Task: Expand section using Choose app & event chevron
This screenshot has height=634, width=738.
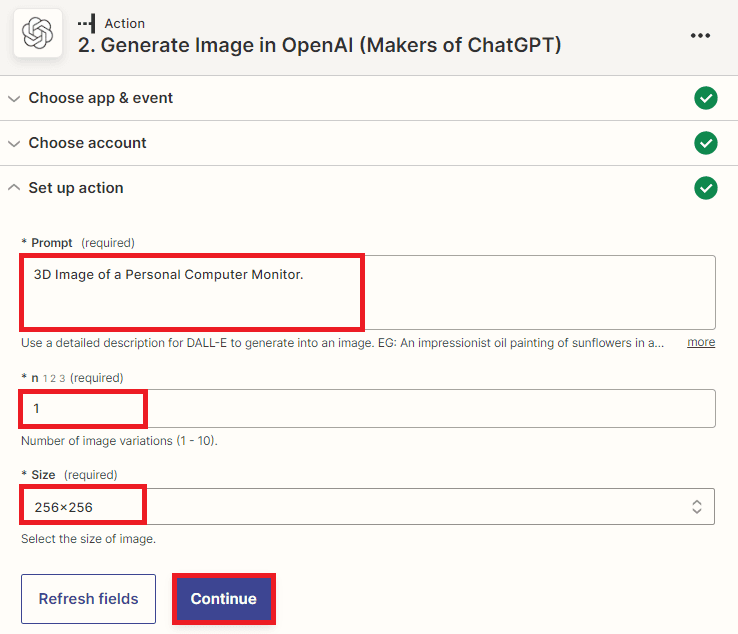Action: [x=14, y=98]
